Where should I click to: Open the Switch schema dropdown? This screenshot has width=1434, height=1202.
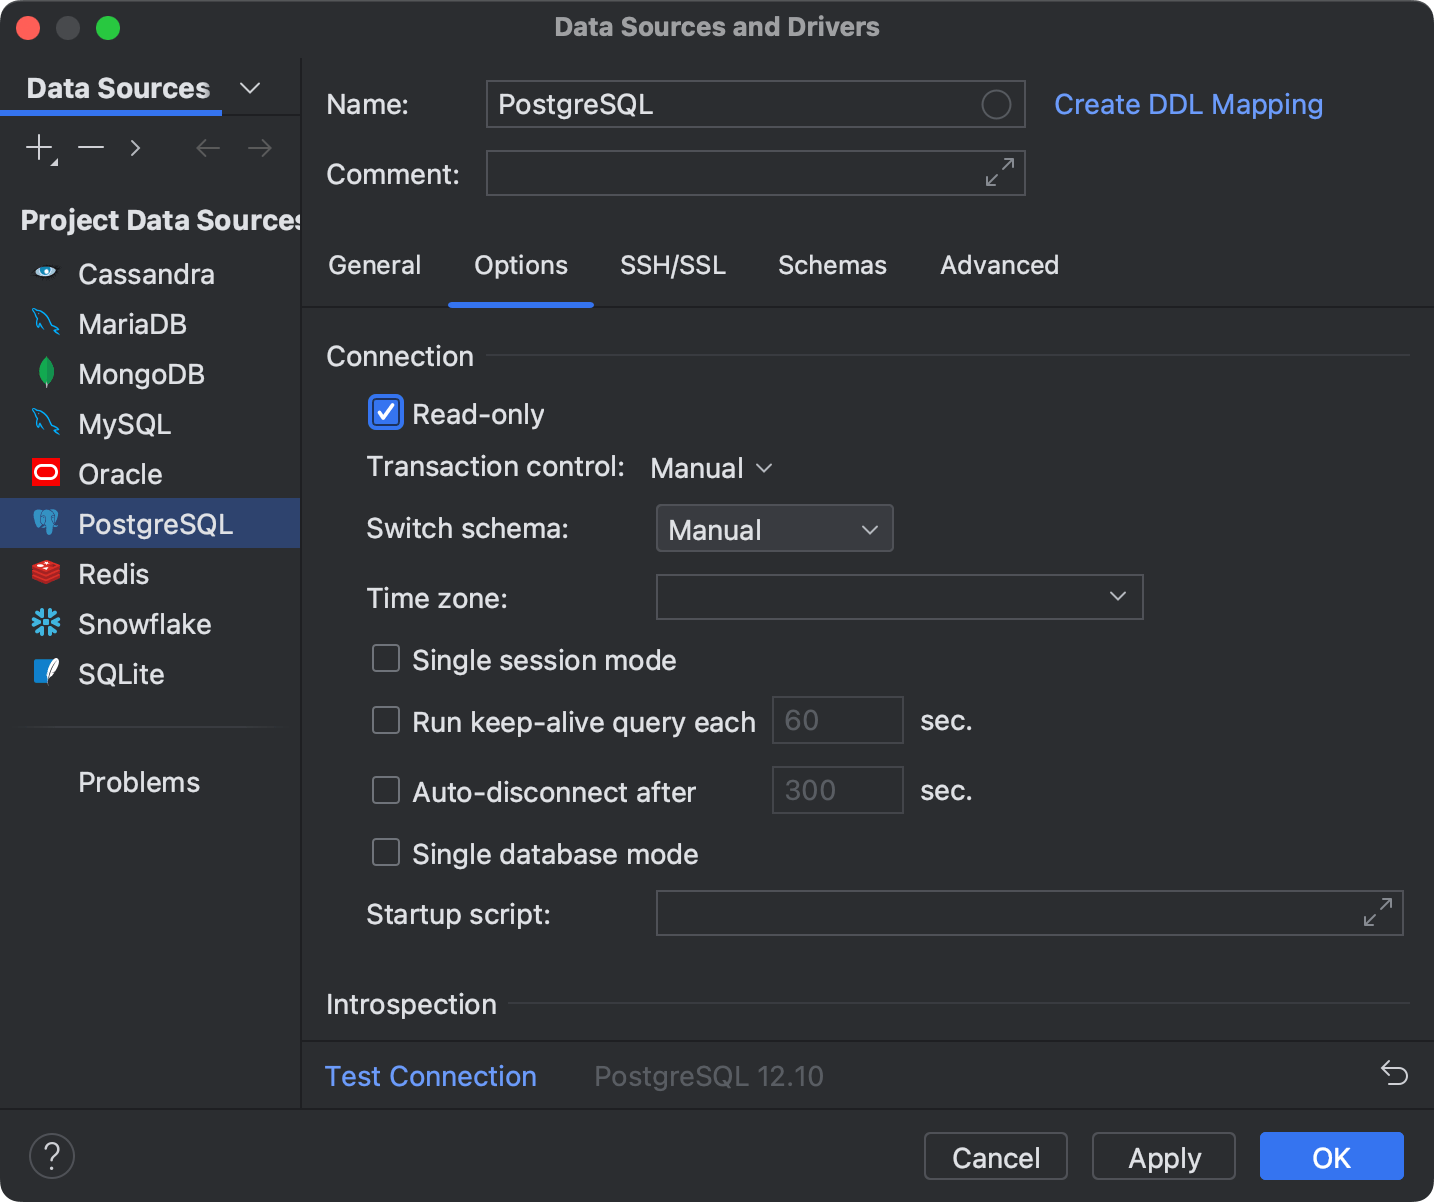[x=774, y=528]
